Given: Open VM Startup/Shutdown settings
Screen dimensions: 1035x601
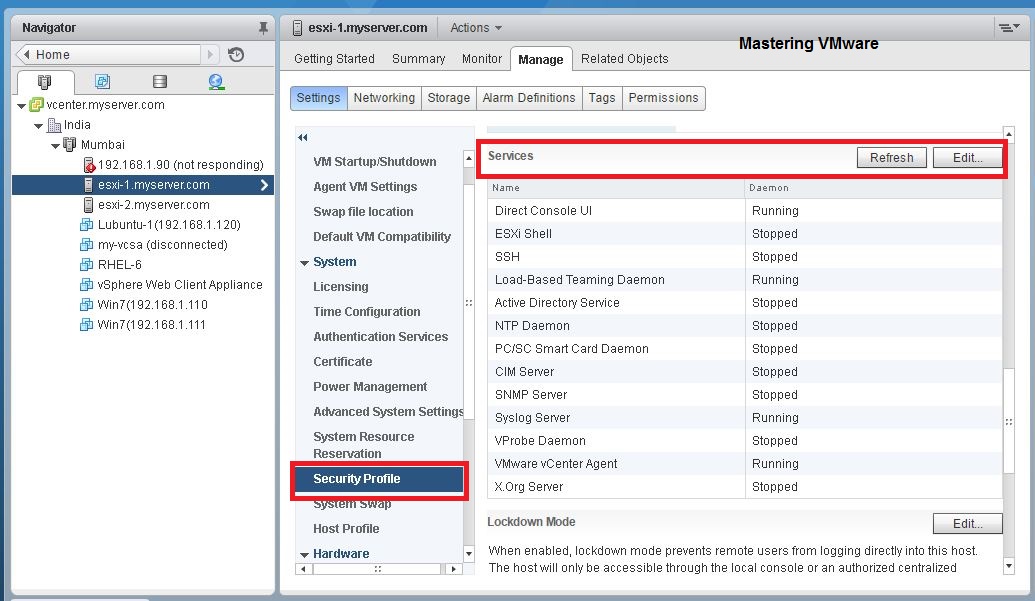Looking at the screenshot, I should (x=374, y=162).
